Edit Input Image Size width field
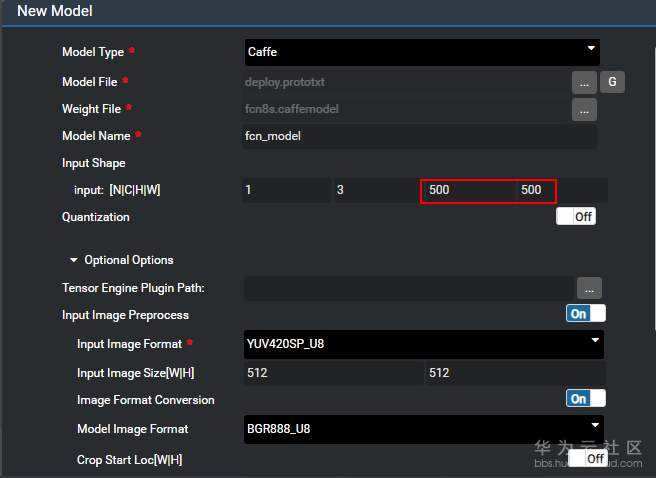 point(333,373)
